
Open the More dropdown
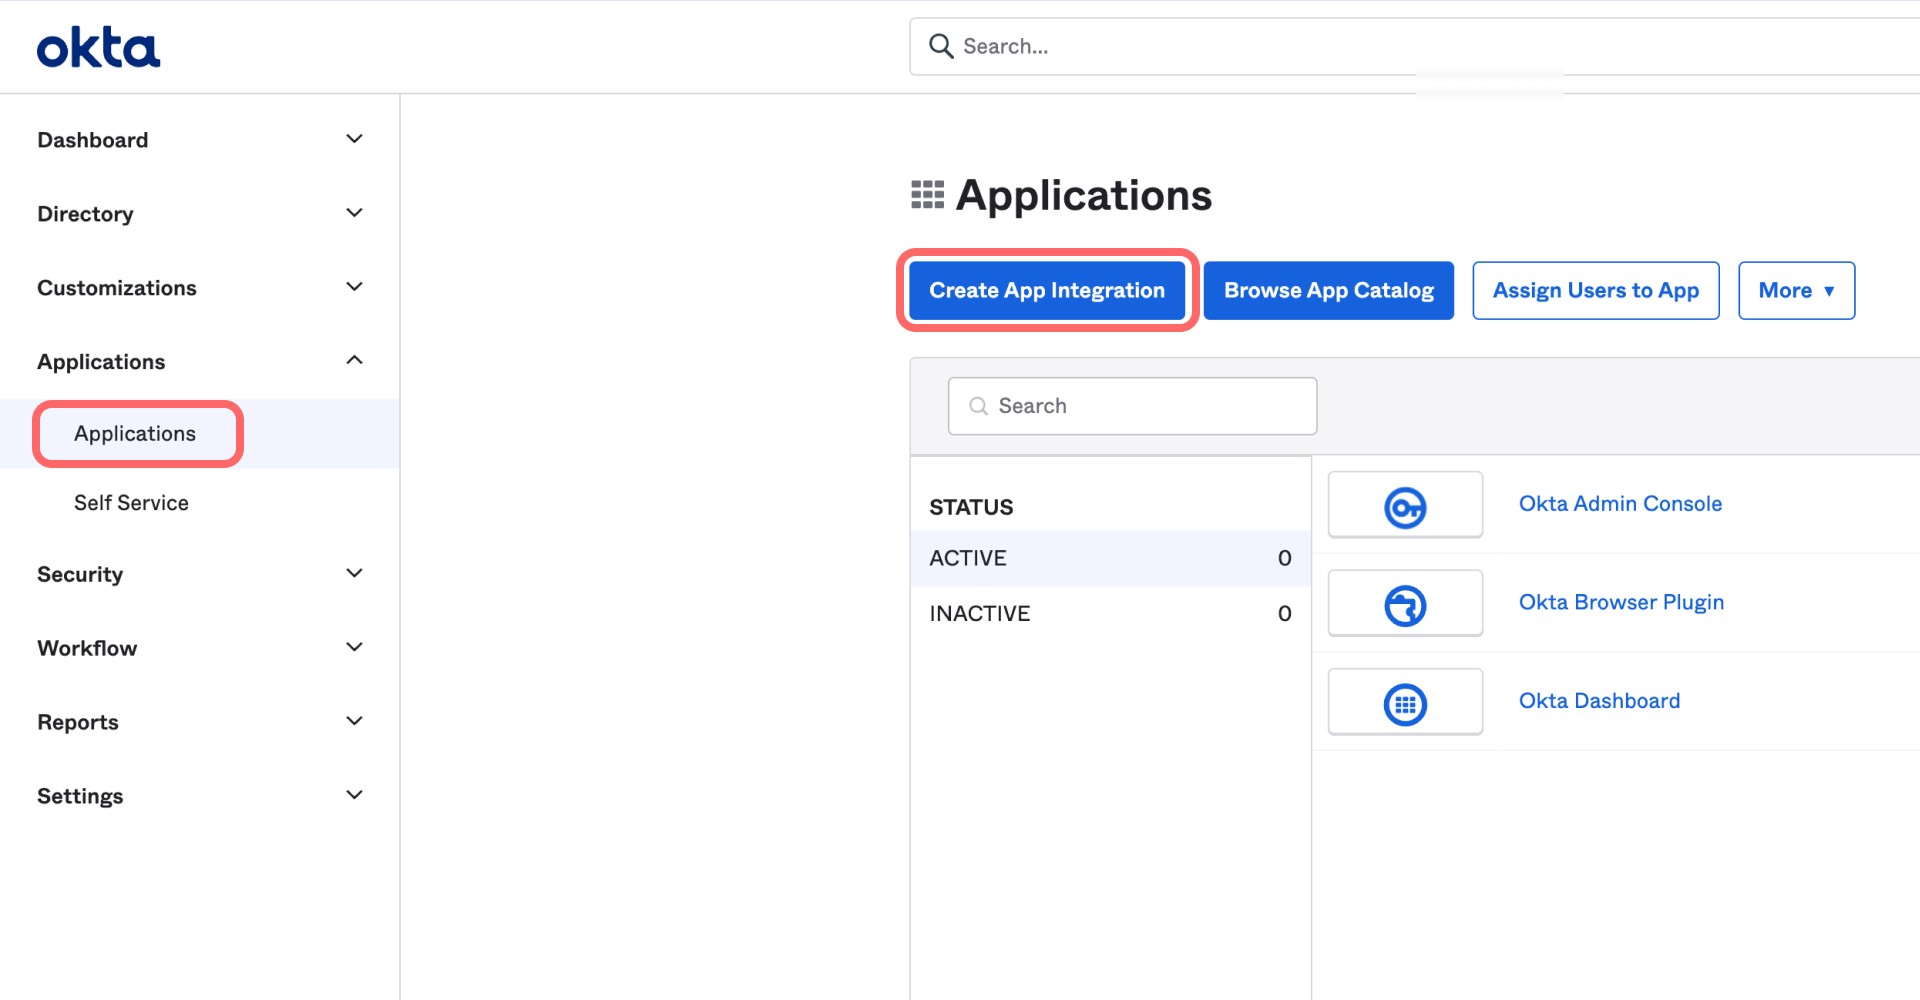[x=1796, y=290]
